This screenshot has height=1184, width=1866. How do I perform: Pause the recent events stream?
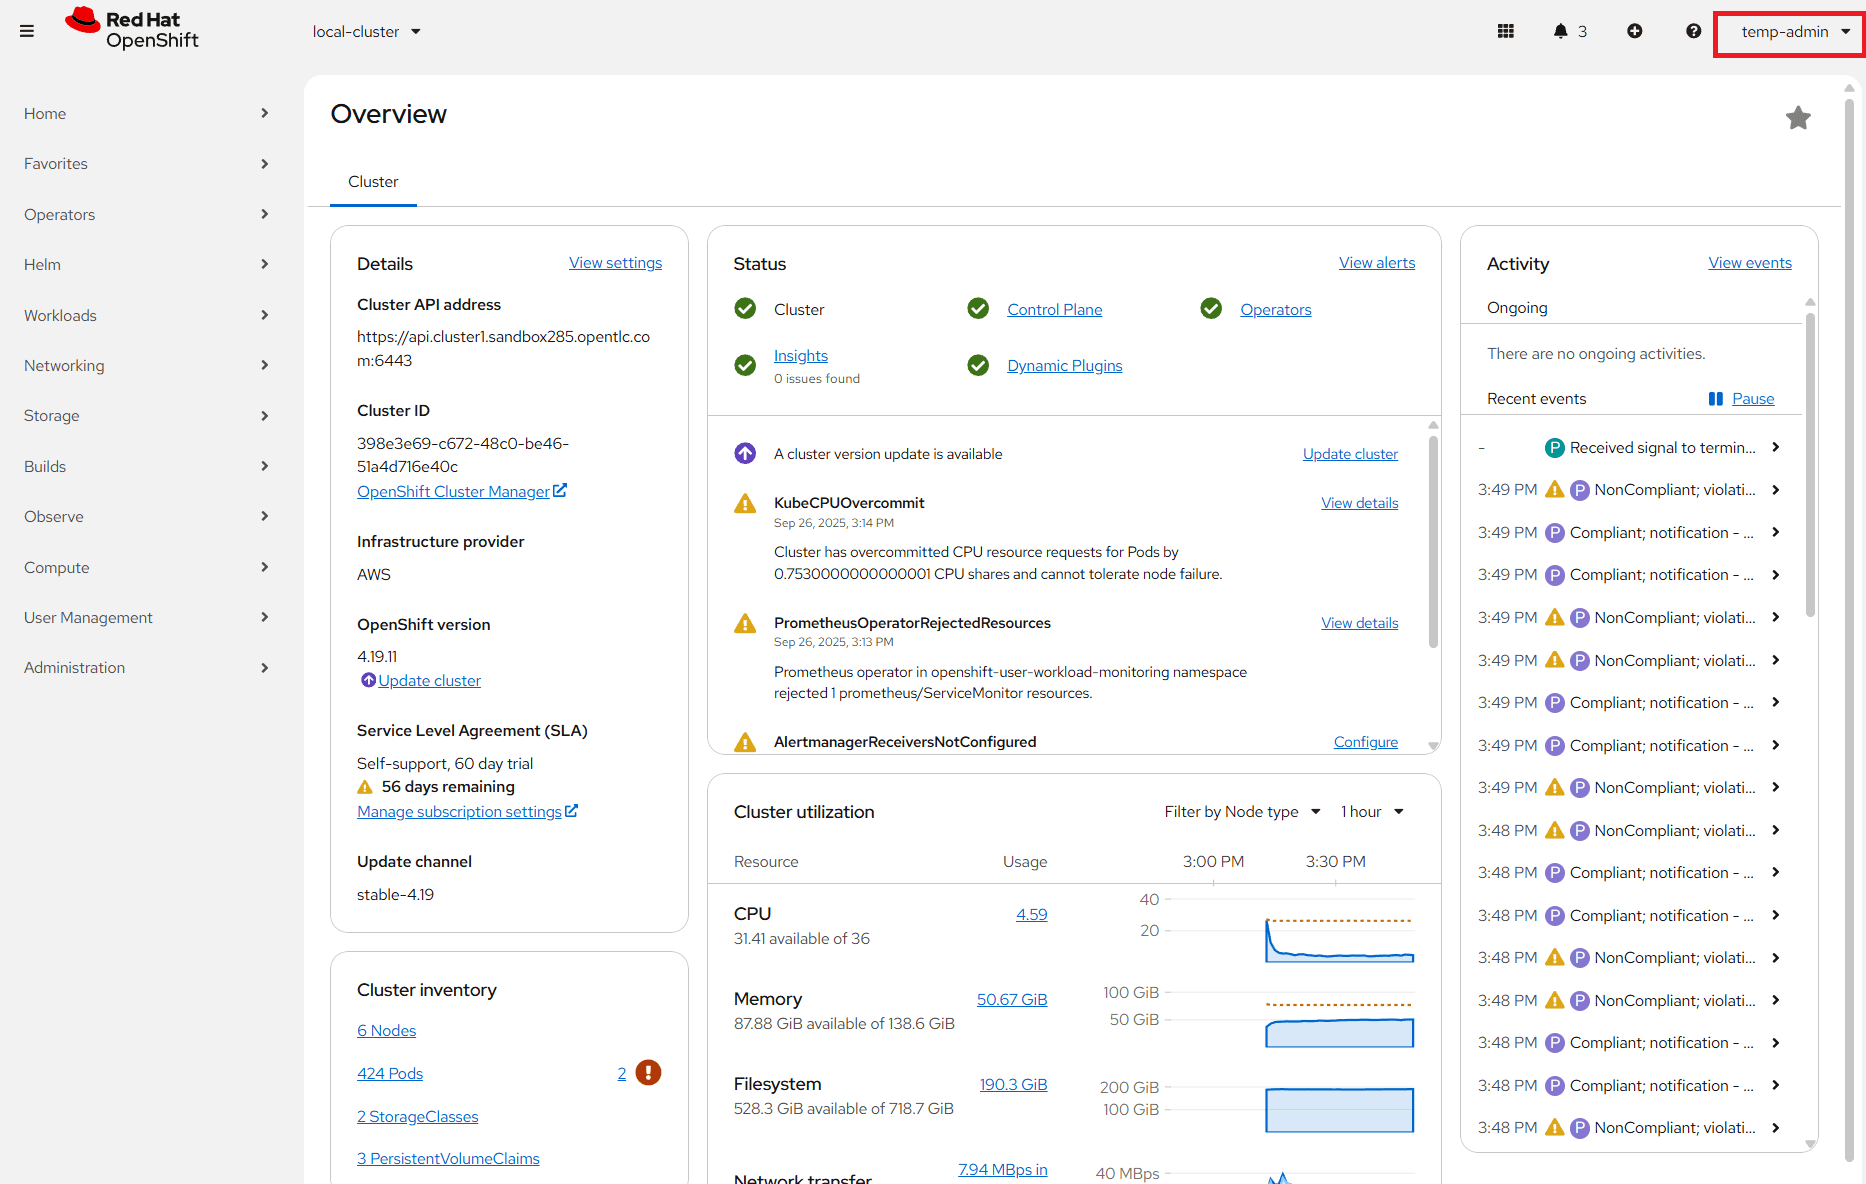pyautogui.click(x=1741, y=398)
